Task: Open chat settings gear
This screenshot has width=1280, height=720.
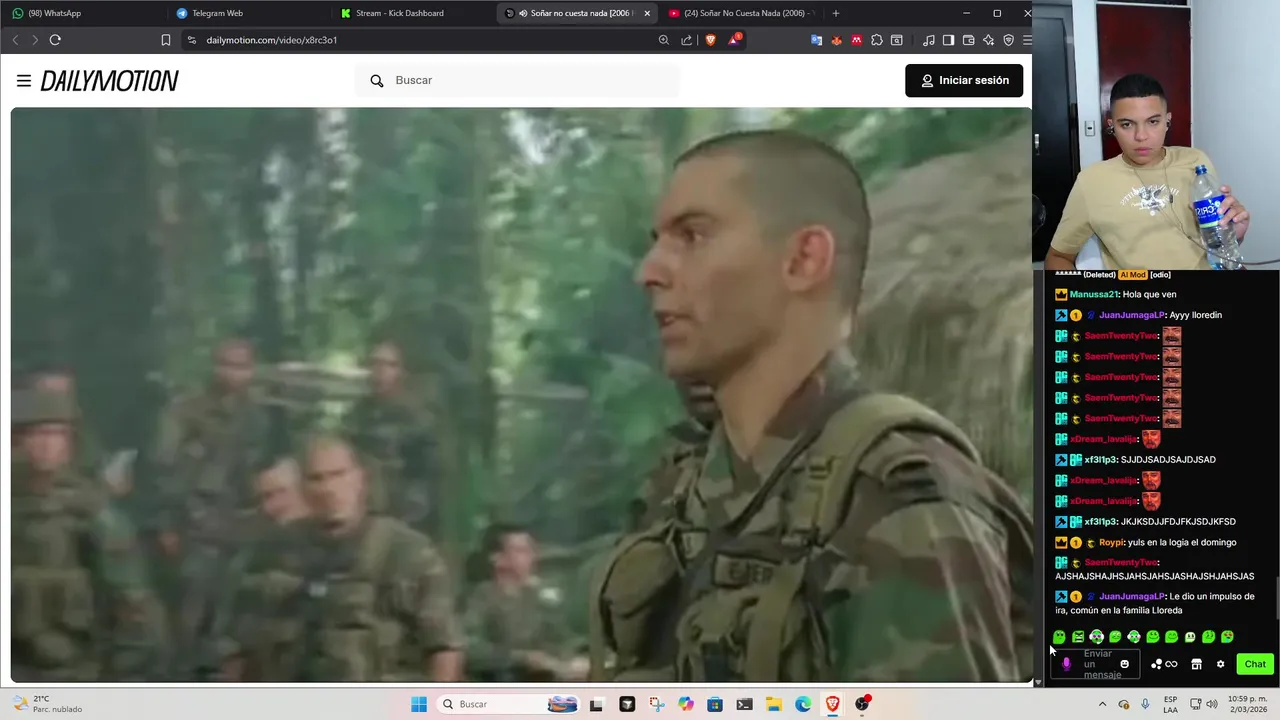Action: point(1220,664)
